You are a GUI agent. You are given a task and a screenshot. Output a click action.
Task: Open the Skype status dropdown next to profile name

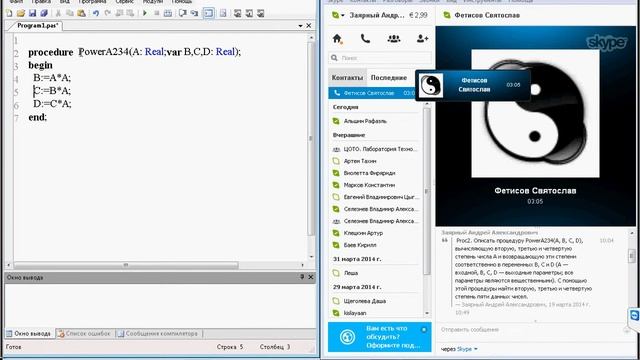(x=342, y=16)
